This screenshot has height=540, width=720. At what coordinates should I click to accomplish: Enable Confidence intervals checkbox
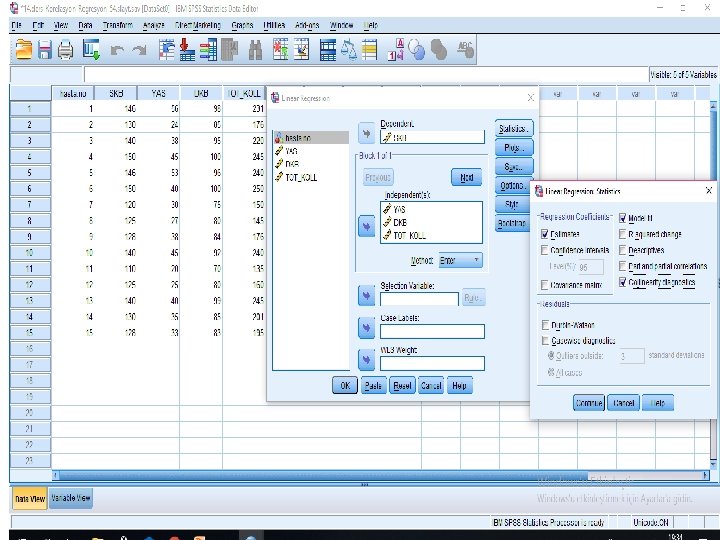(545, 250)
